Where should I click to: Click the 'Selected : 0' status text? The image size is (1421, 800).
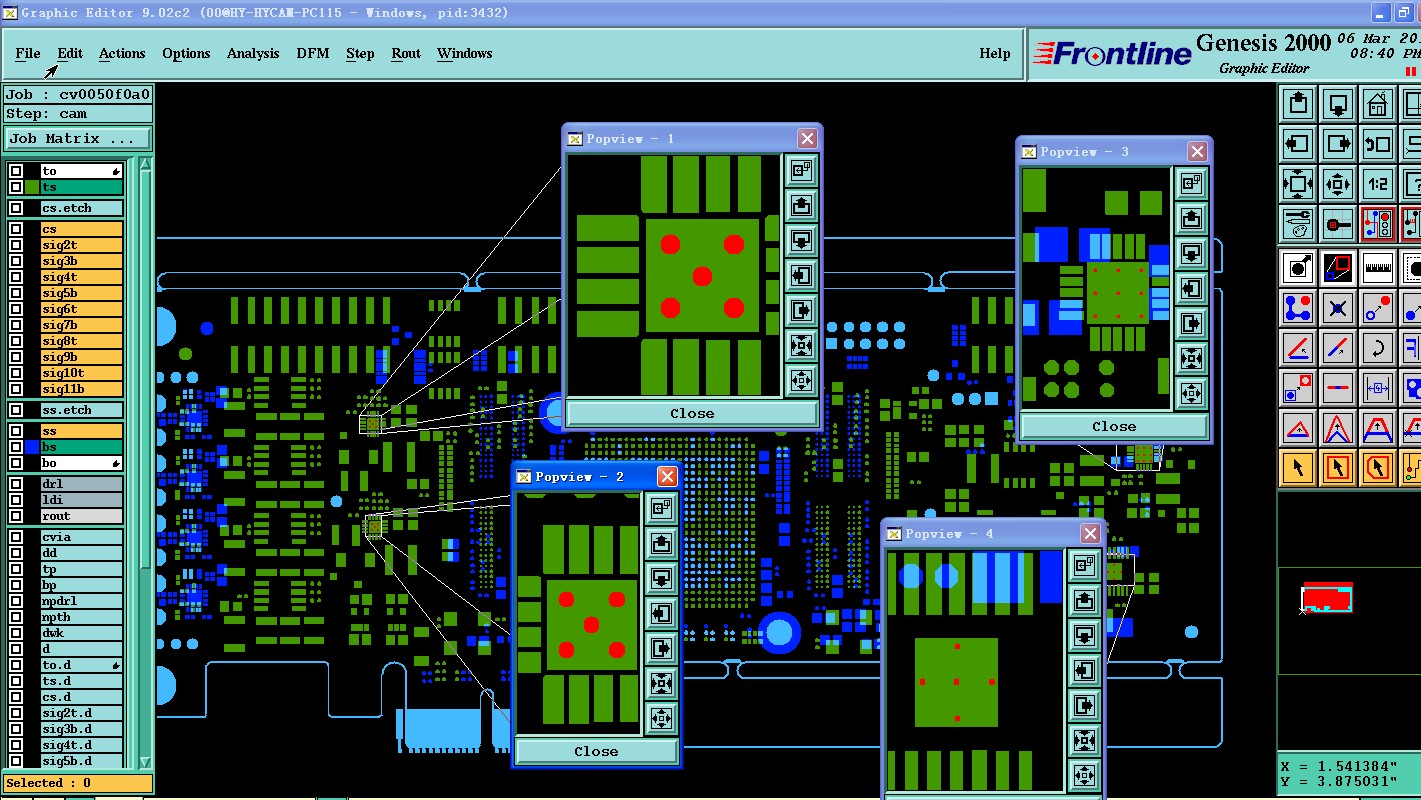click(x=48, y=783)
